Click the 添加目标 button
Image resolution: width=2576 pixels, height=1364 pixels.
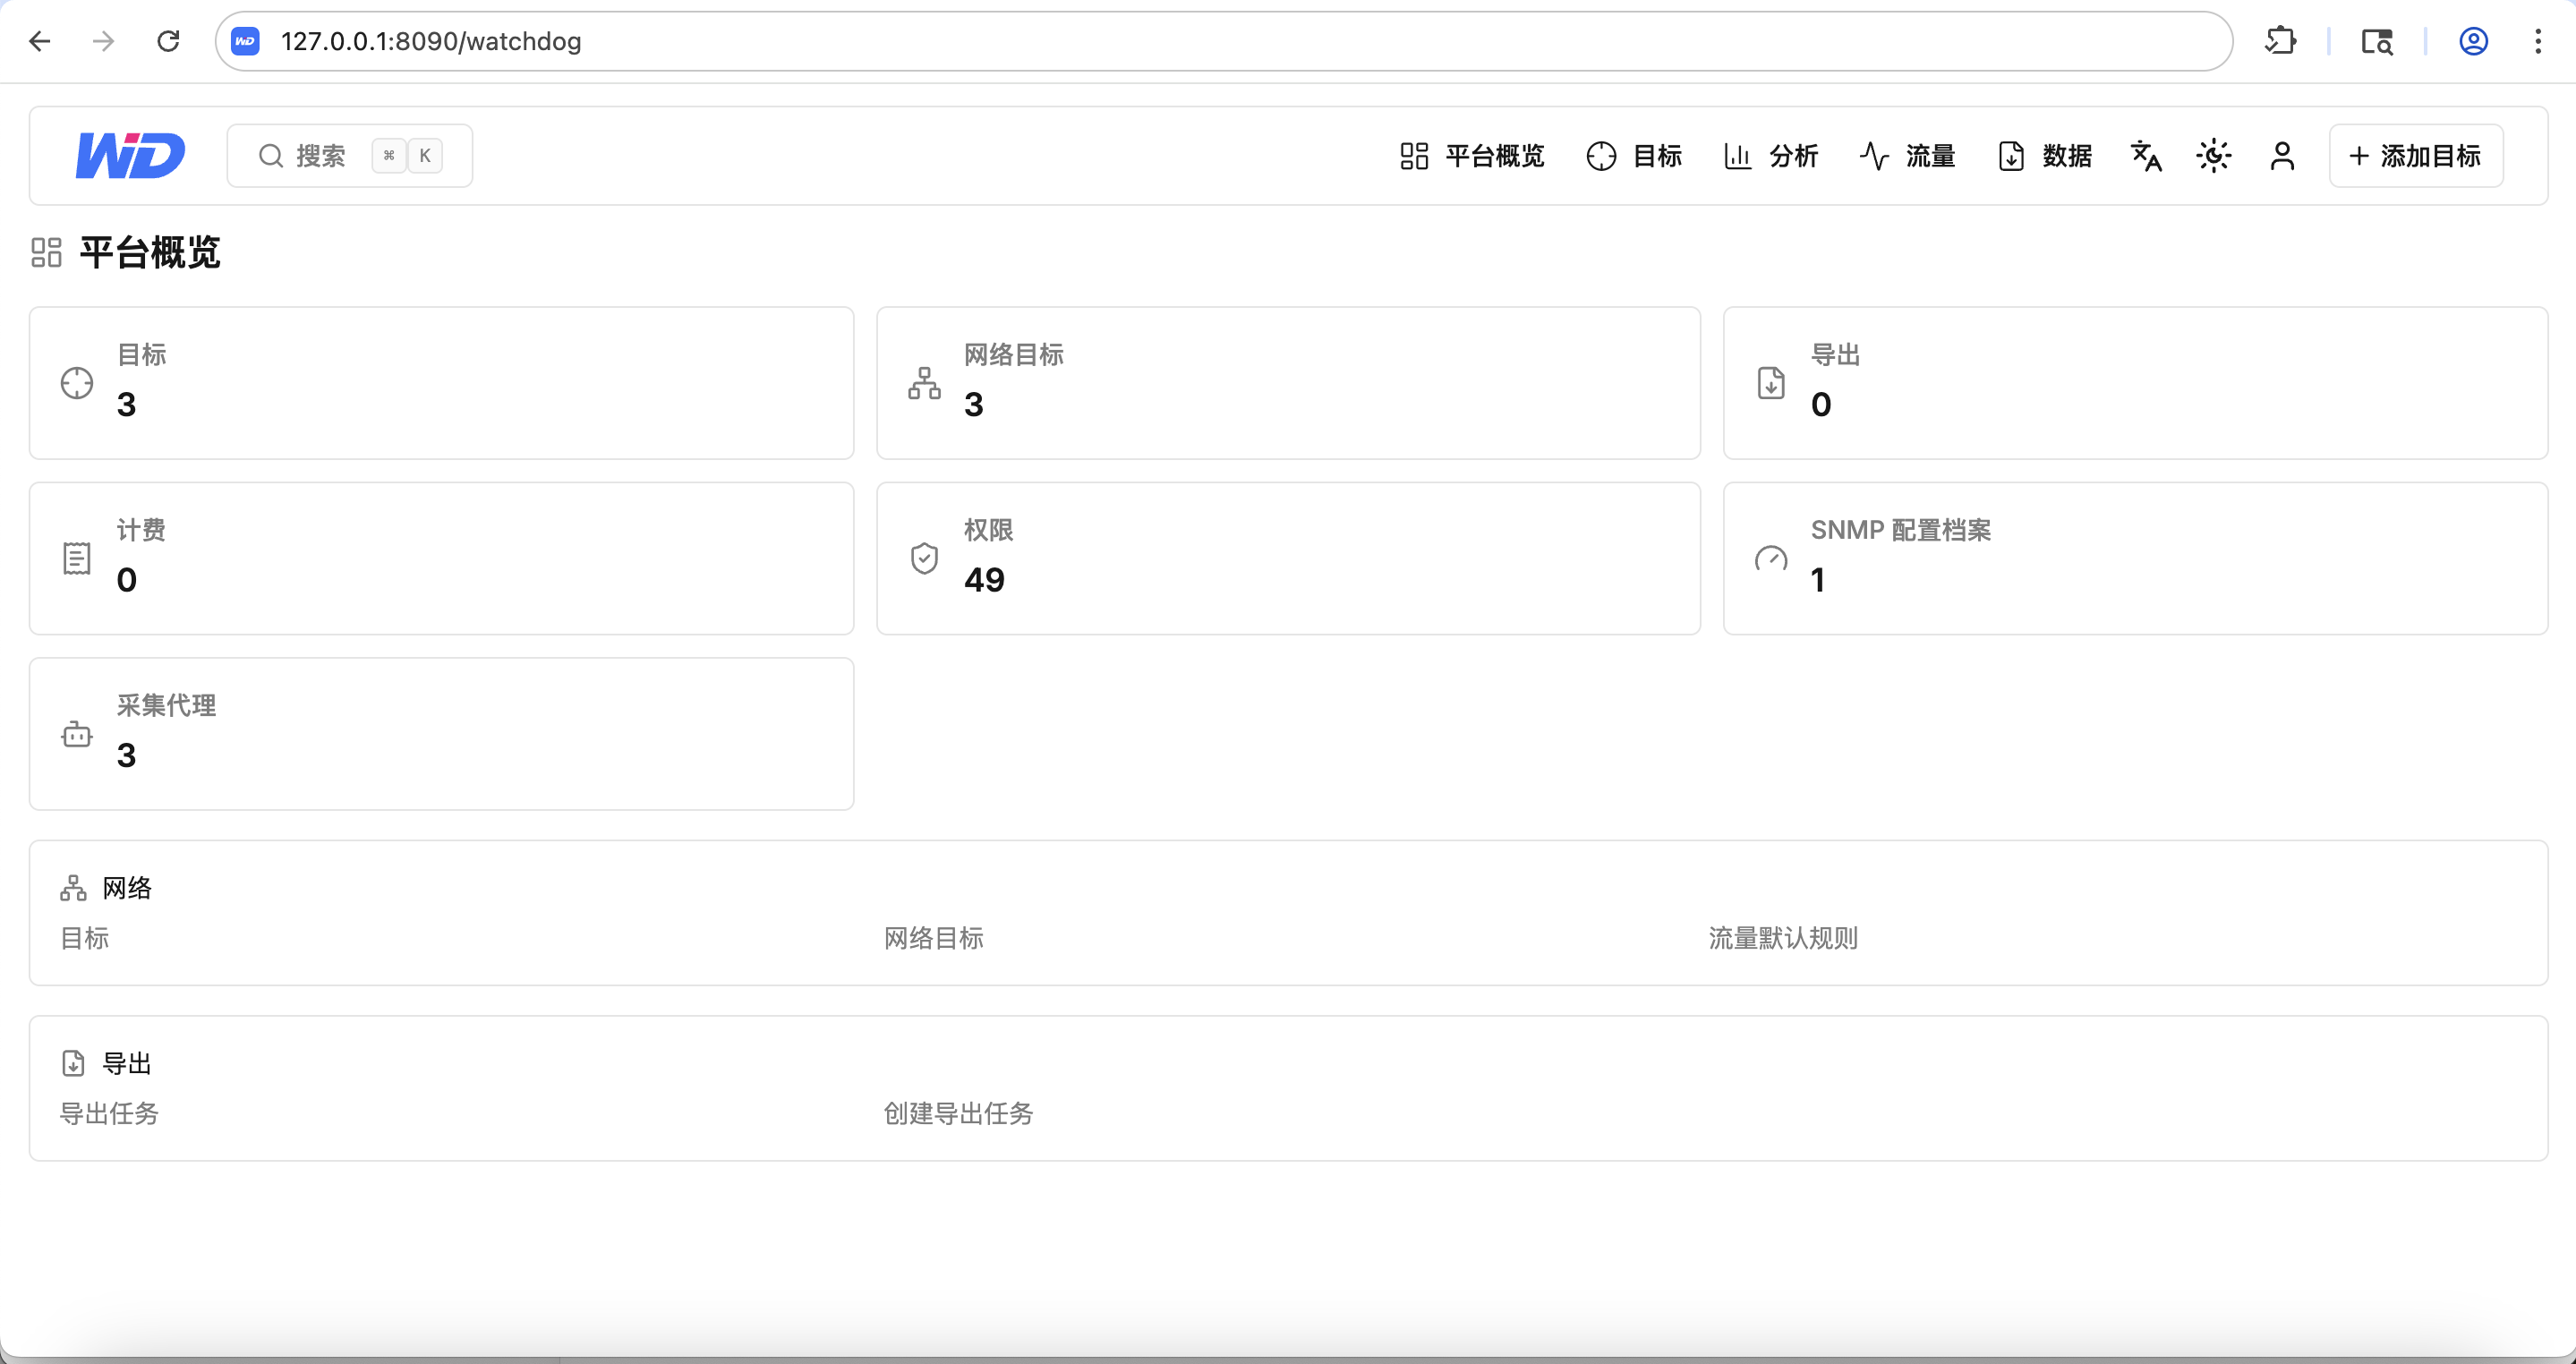pos(2416,156)
